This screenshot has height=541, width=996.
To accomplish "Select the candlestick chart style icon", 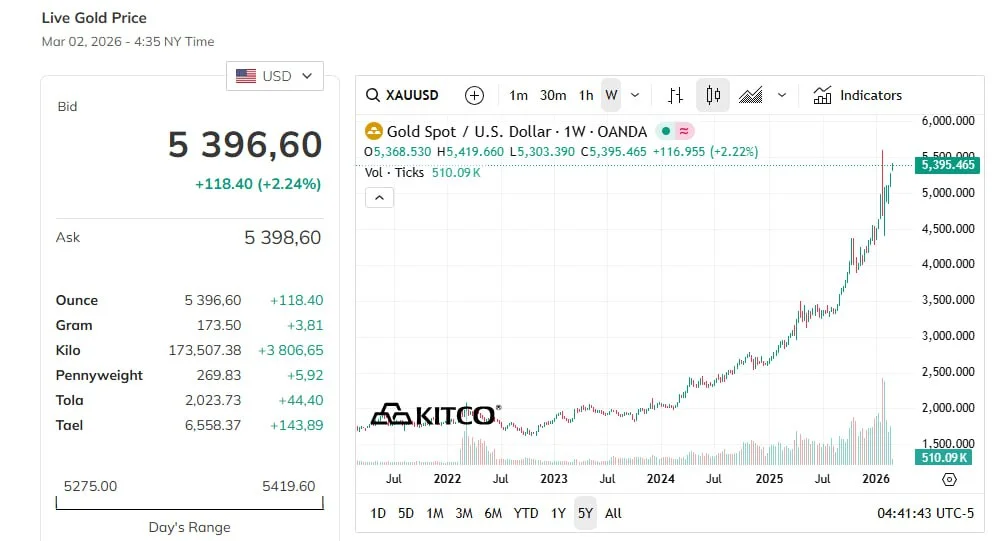I will [x=713, y=96].
